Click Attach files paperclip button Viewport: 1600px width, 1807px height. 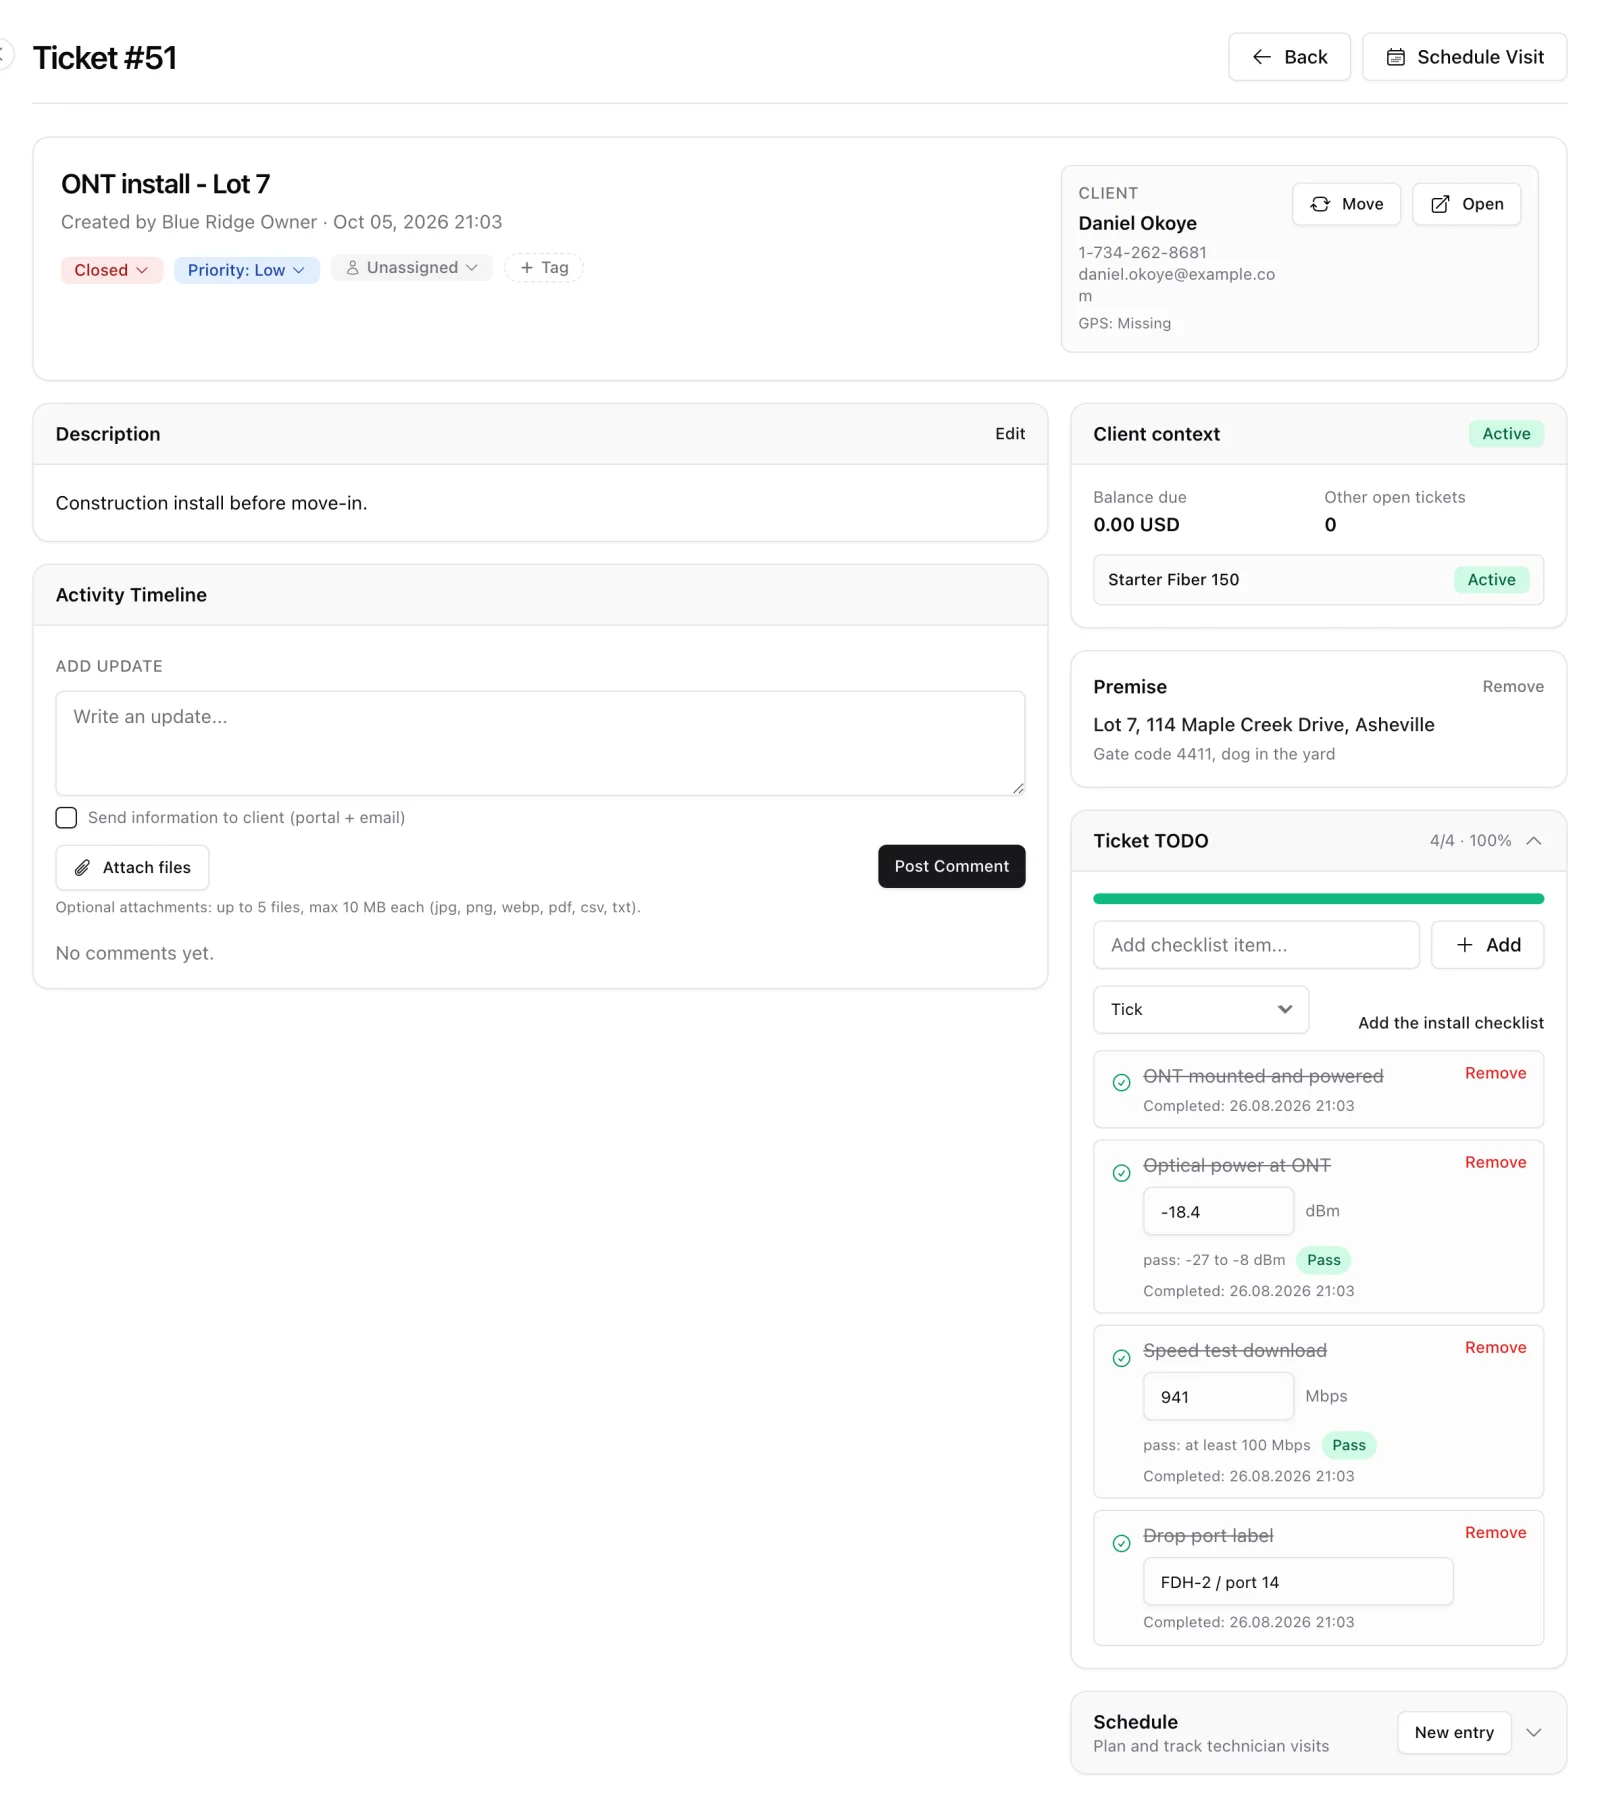point(132,867)
